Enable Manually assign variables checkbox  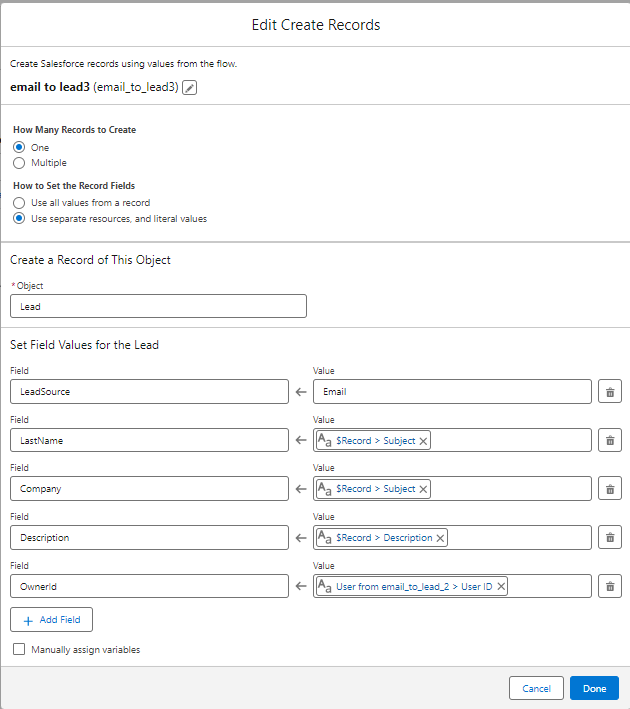(x=19, y=650)
